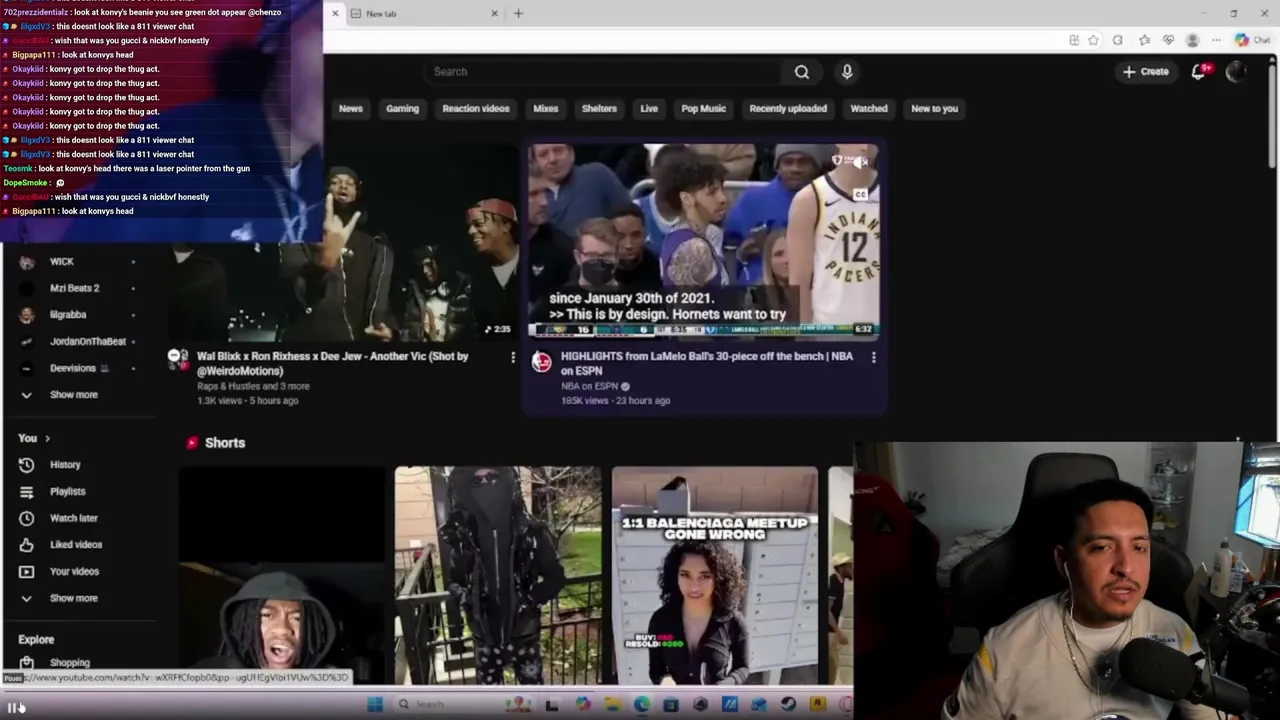Pause the stream with the pause button

pyautogui.click(x=13, y=708)
